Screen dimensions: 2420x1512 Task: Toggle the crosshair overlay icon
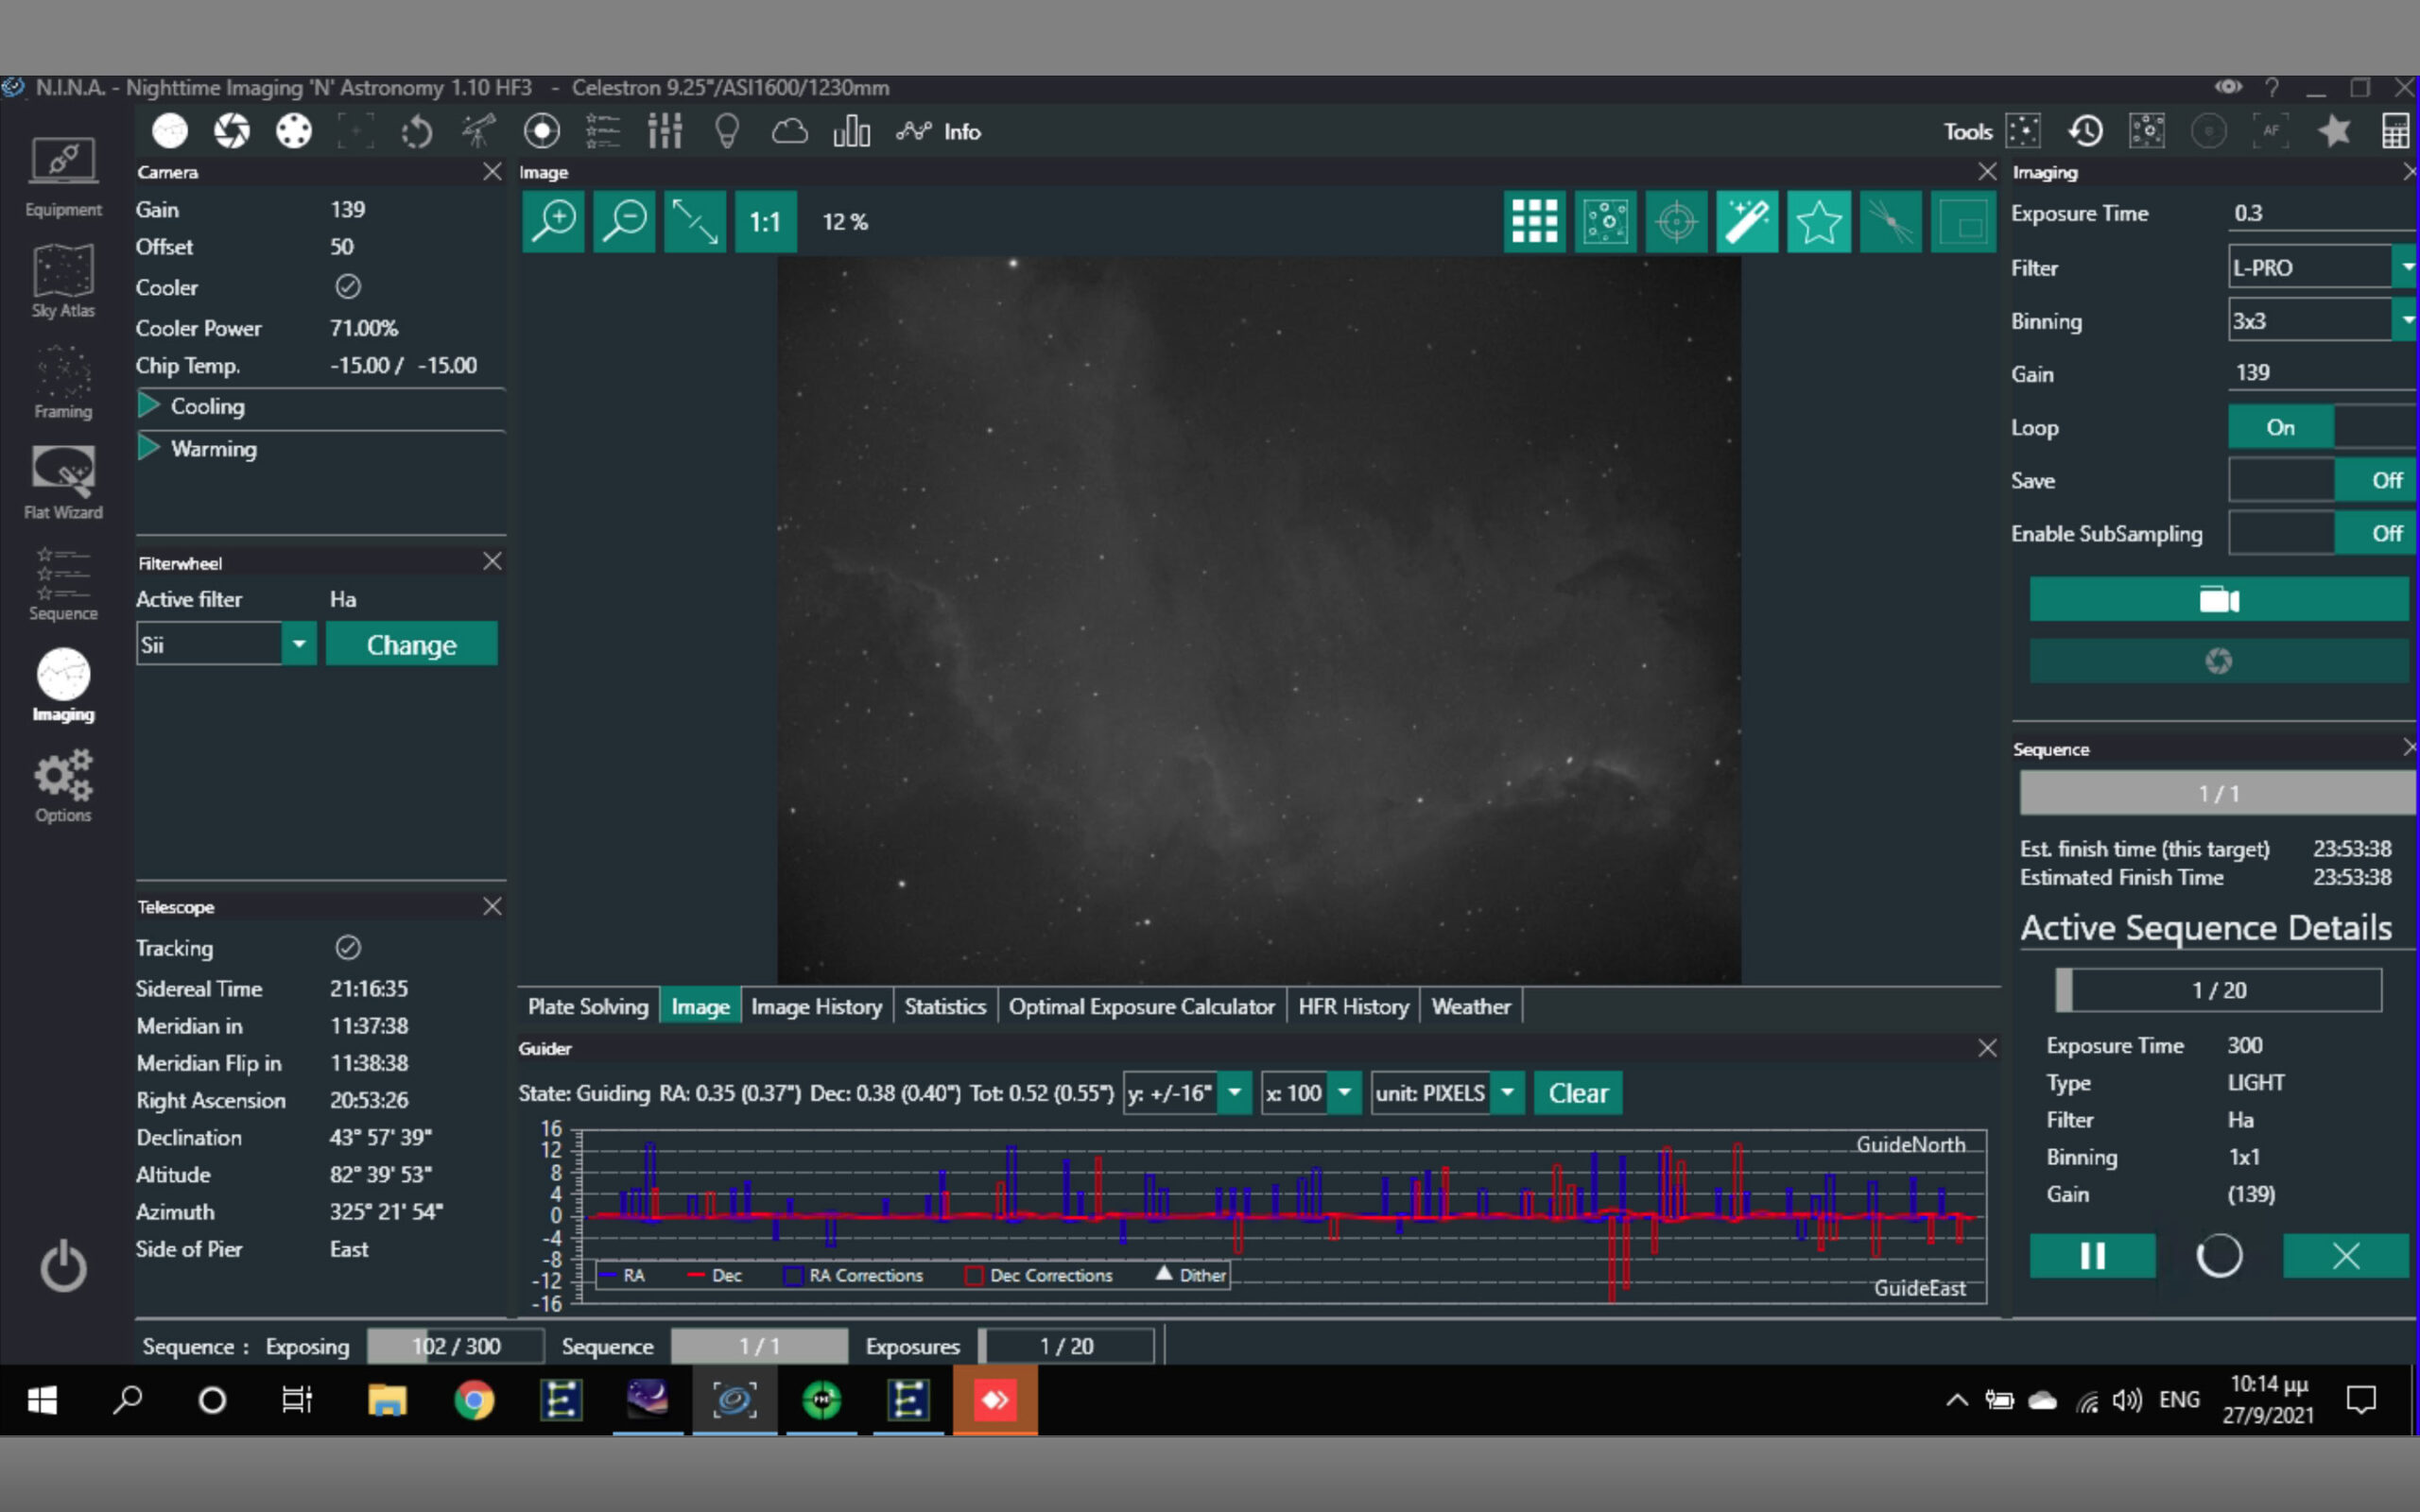pos(1676,221)
